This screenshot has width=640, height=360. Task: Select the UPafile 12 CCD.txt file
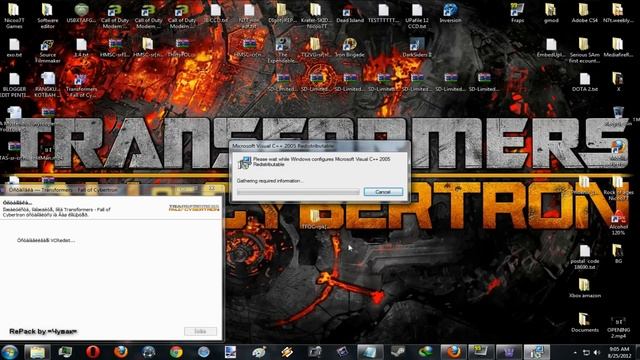(x=417, y=16)
